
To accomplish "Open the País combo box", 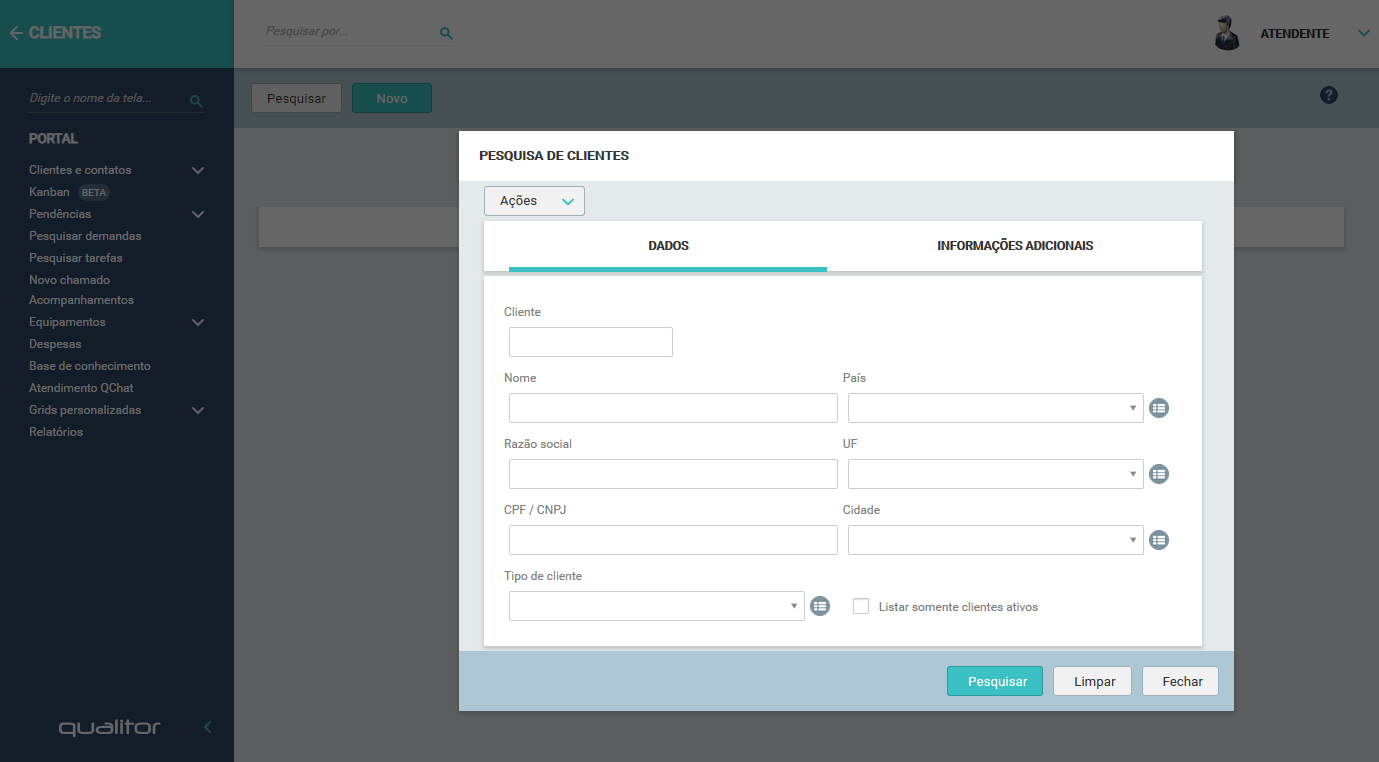I will click(x=996, y=408).
